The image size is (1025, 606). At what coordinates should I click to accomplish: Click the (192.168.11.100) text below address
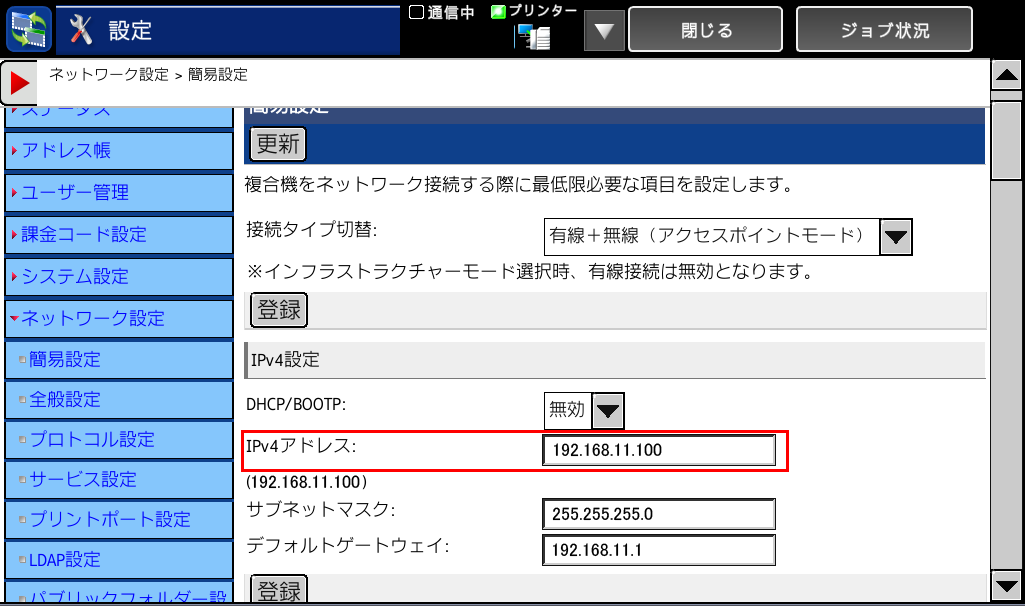(307, 482)
